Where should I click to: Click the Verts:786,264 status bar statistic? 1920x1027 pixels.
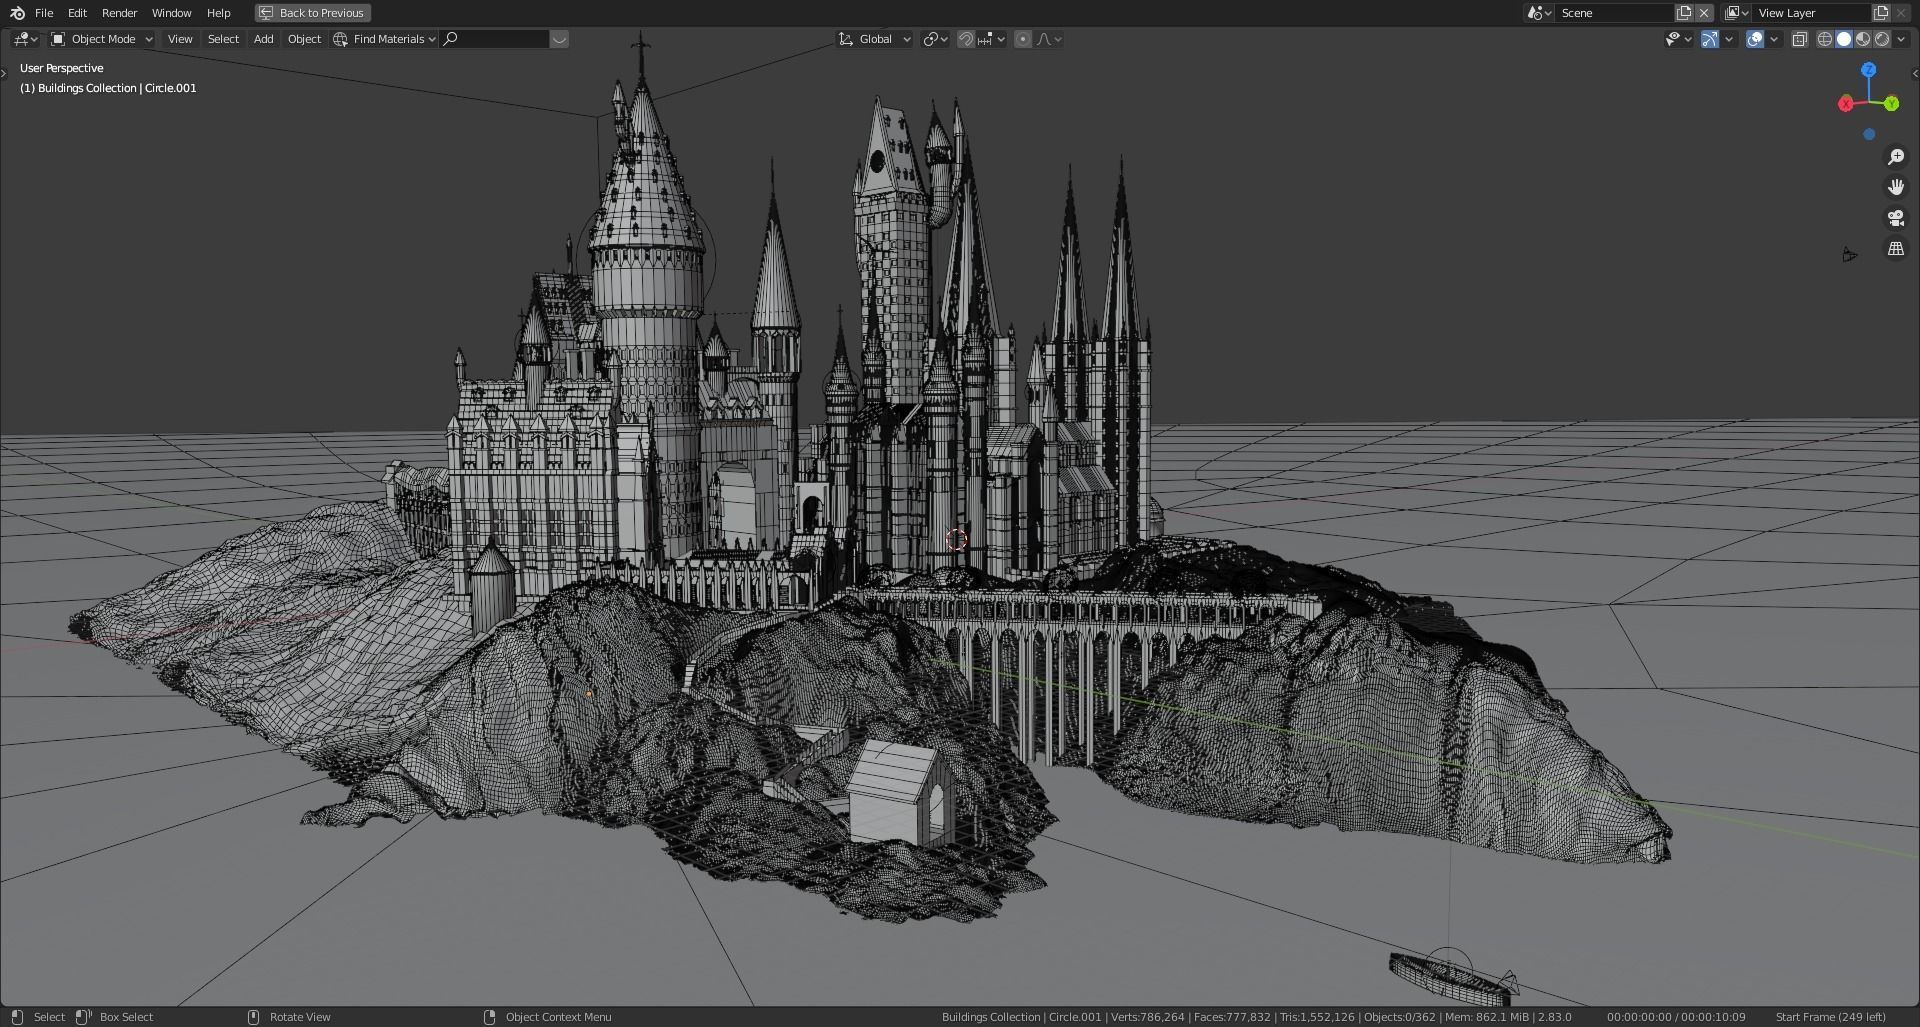[1147, 1017]
